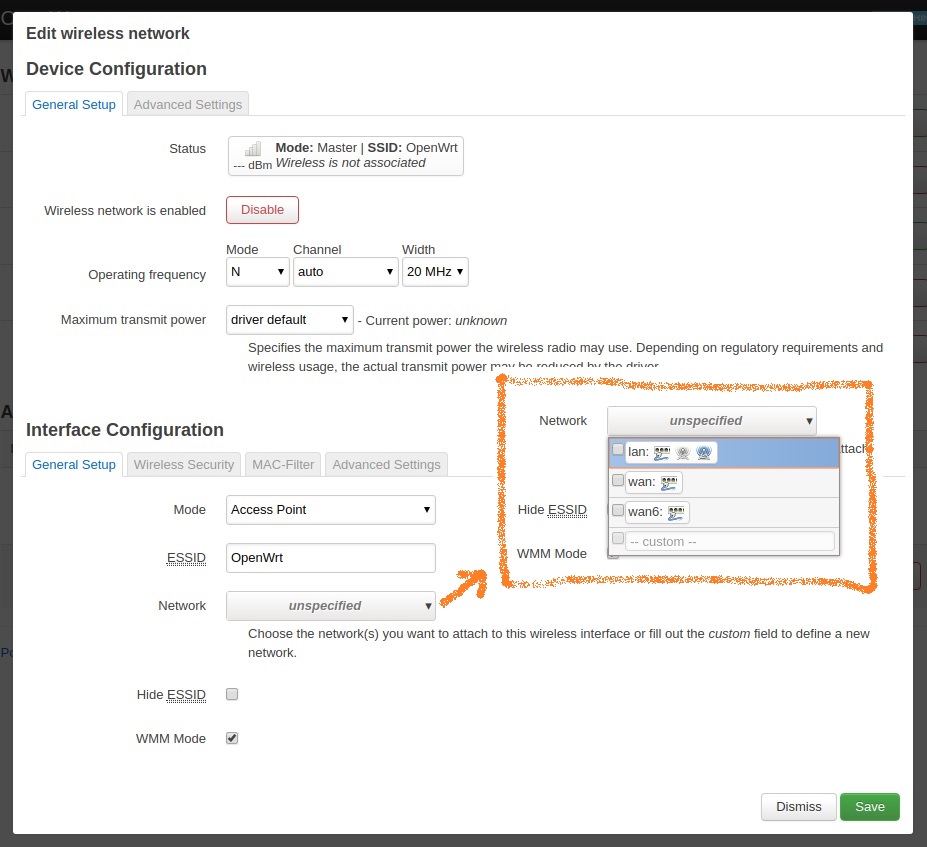
Task: Check the lan network checkbox
Action: pos(618,450)
